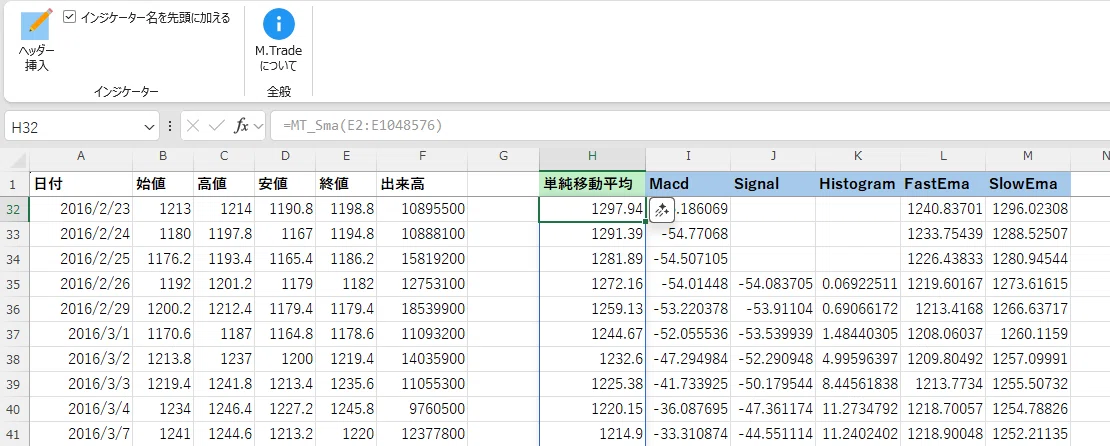Select column A header

pyautogui.click(x=81, y=156)
